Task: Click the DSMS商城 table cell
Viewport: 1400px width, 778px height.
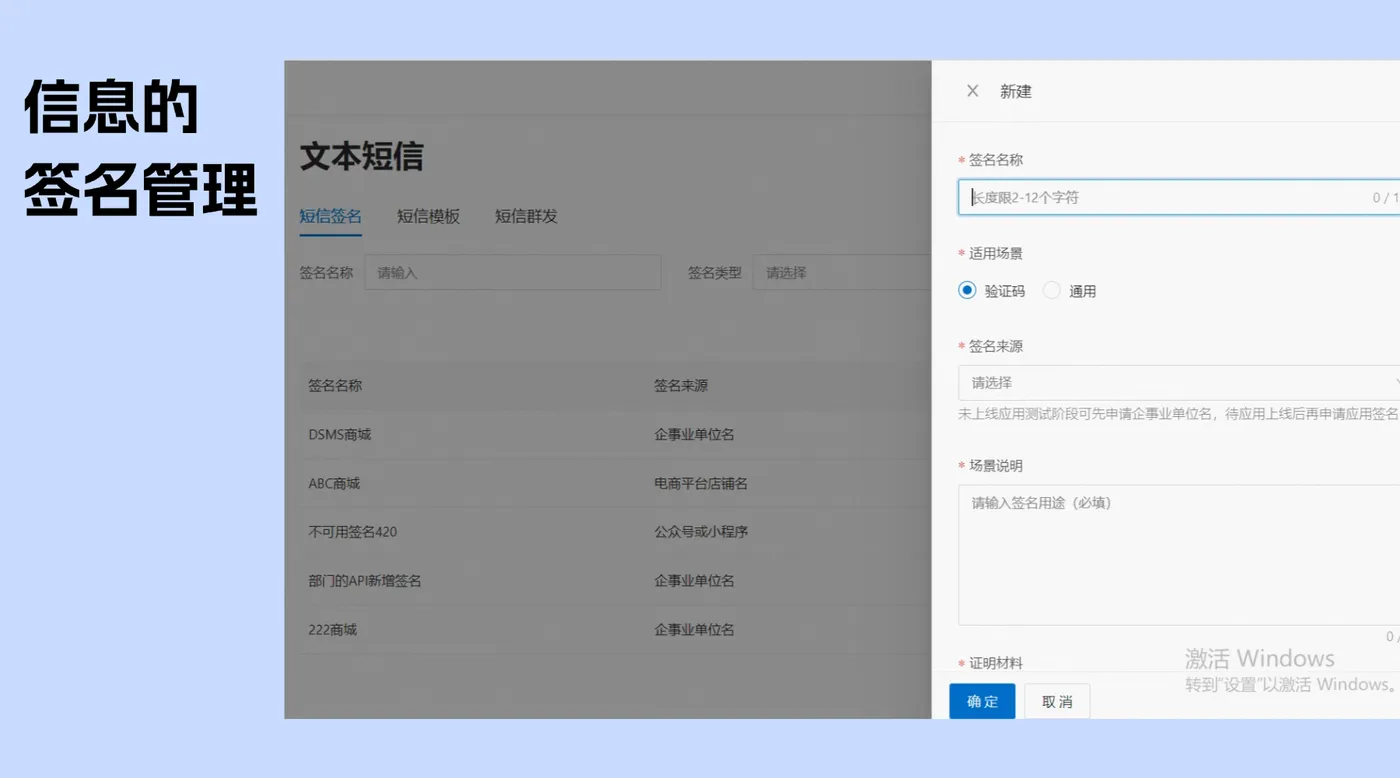Action: [340, 434]
